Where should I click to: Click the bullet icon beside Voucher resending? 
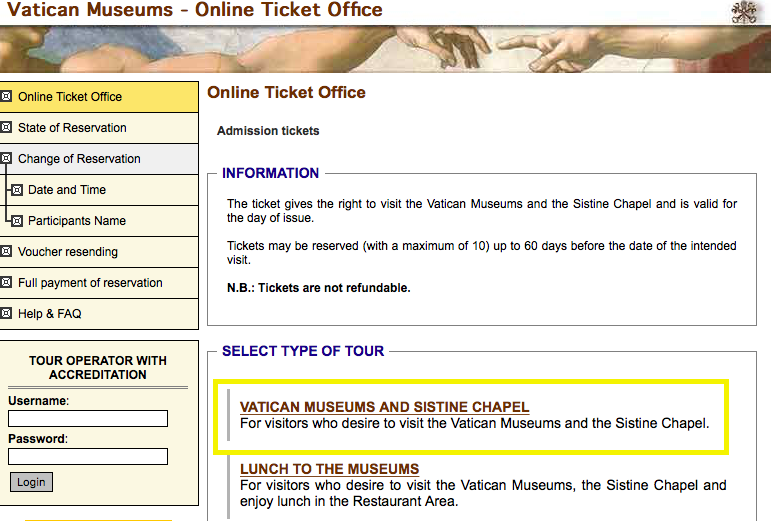tap(6, 252)
